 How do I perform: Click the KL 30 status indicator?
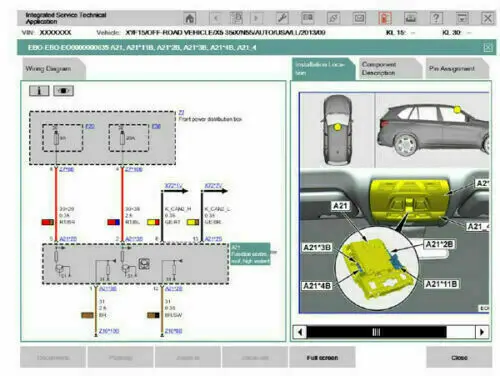457,33
